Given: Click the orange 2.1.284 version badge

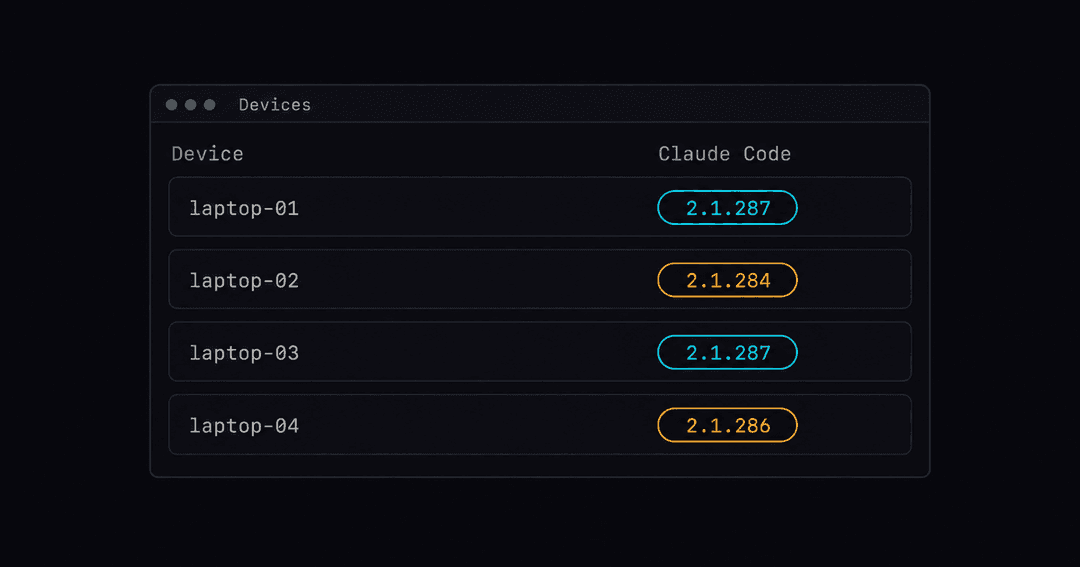Looking at the screenshot, I should point(727,280).
